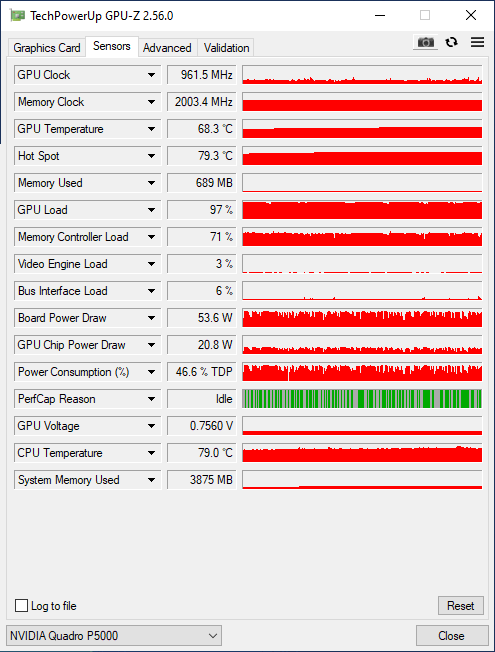
Task: Click the Reset button
Action: point(460,605)
